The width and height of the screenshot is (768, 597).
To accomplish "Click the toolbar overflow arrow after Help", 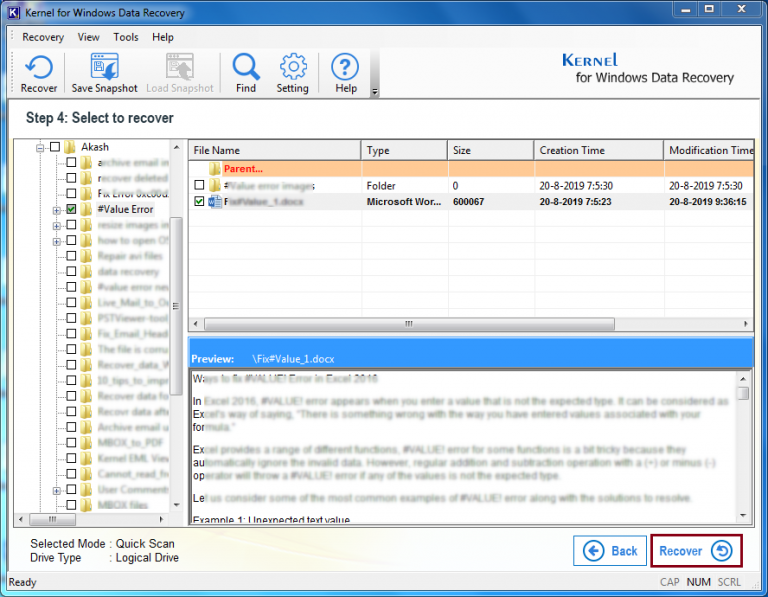I will tap(375, 92).
